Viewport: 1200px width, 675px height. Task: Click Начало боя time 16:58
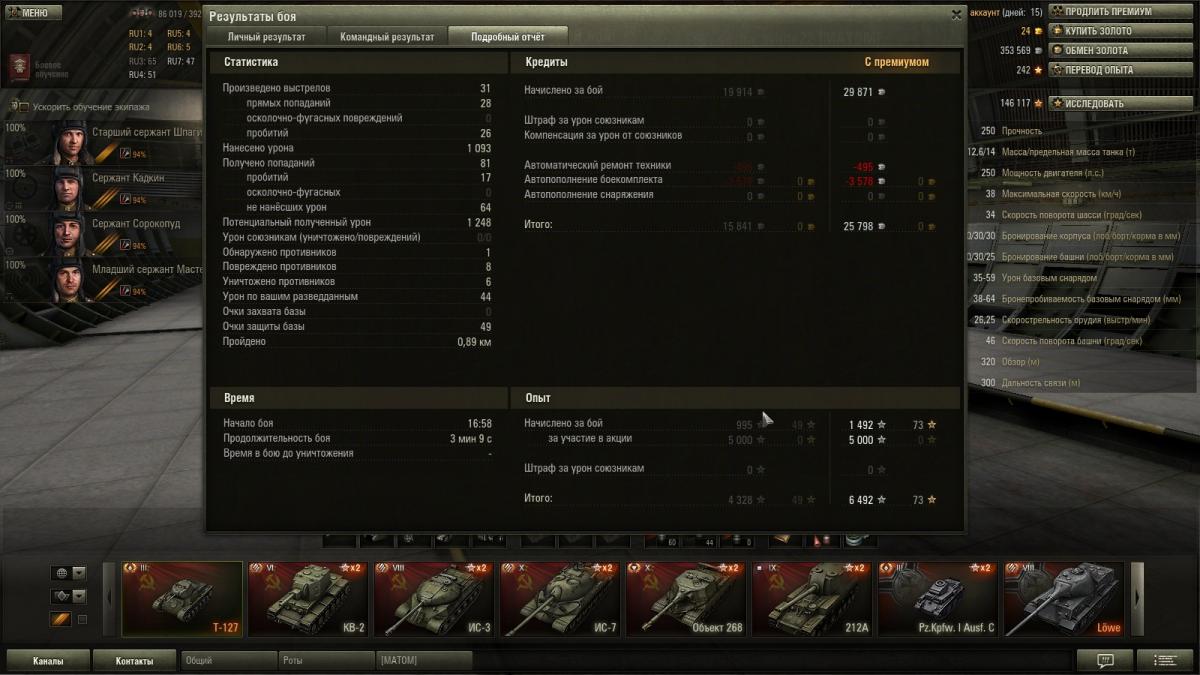point(479,423)
